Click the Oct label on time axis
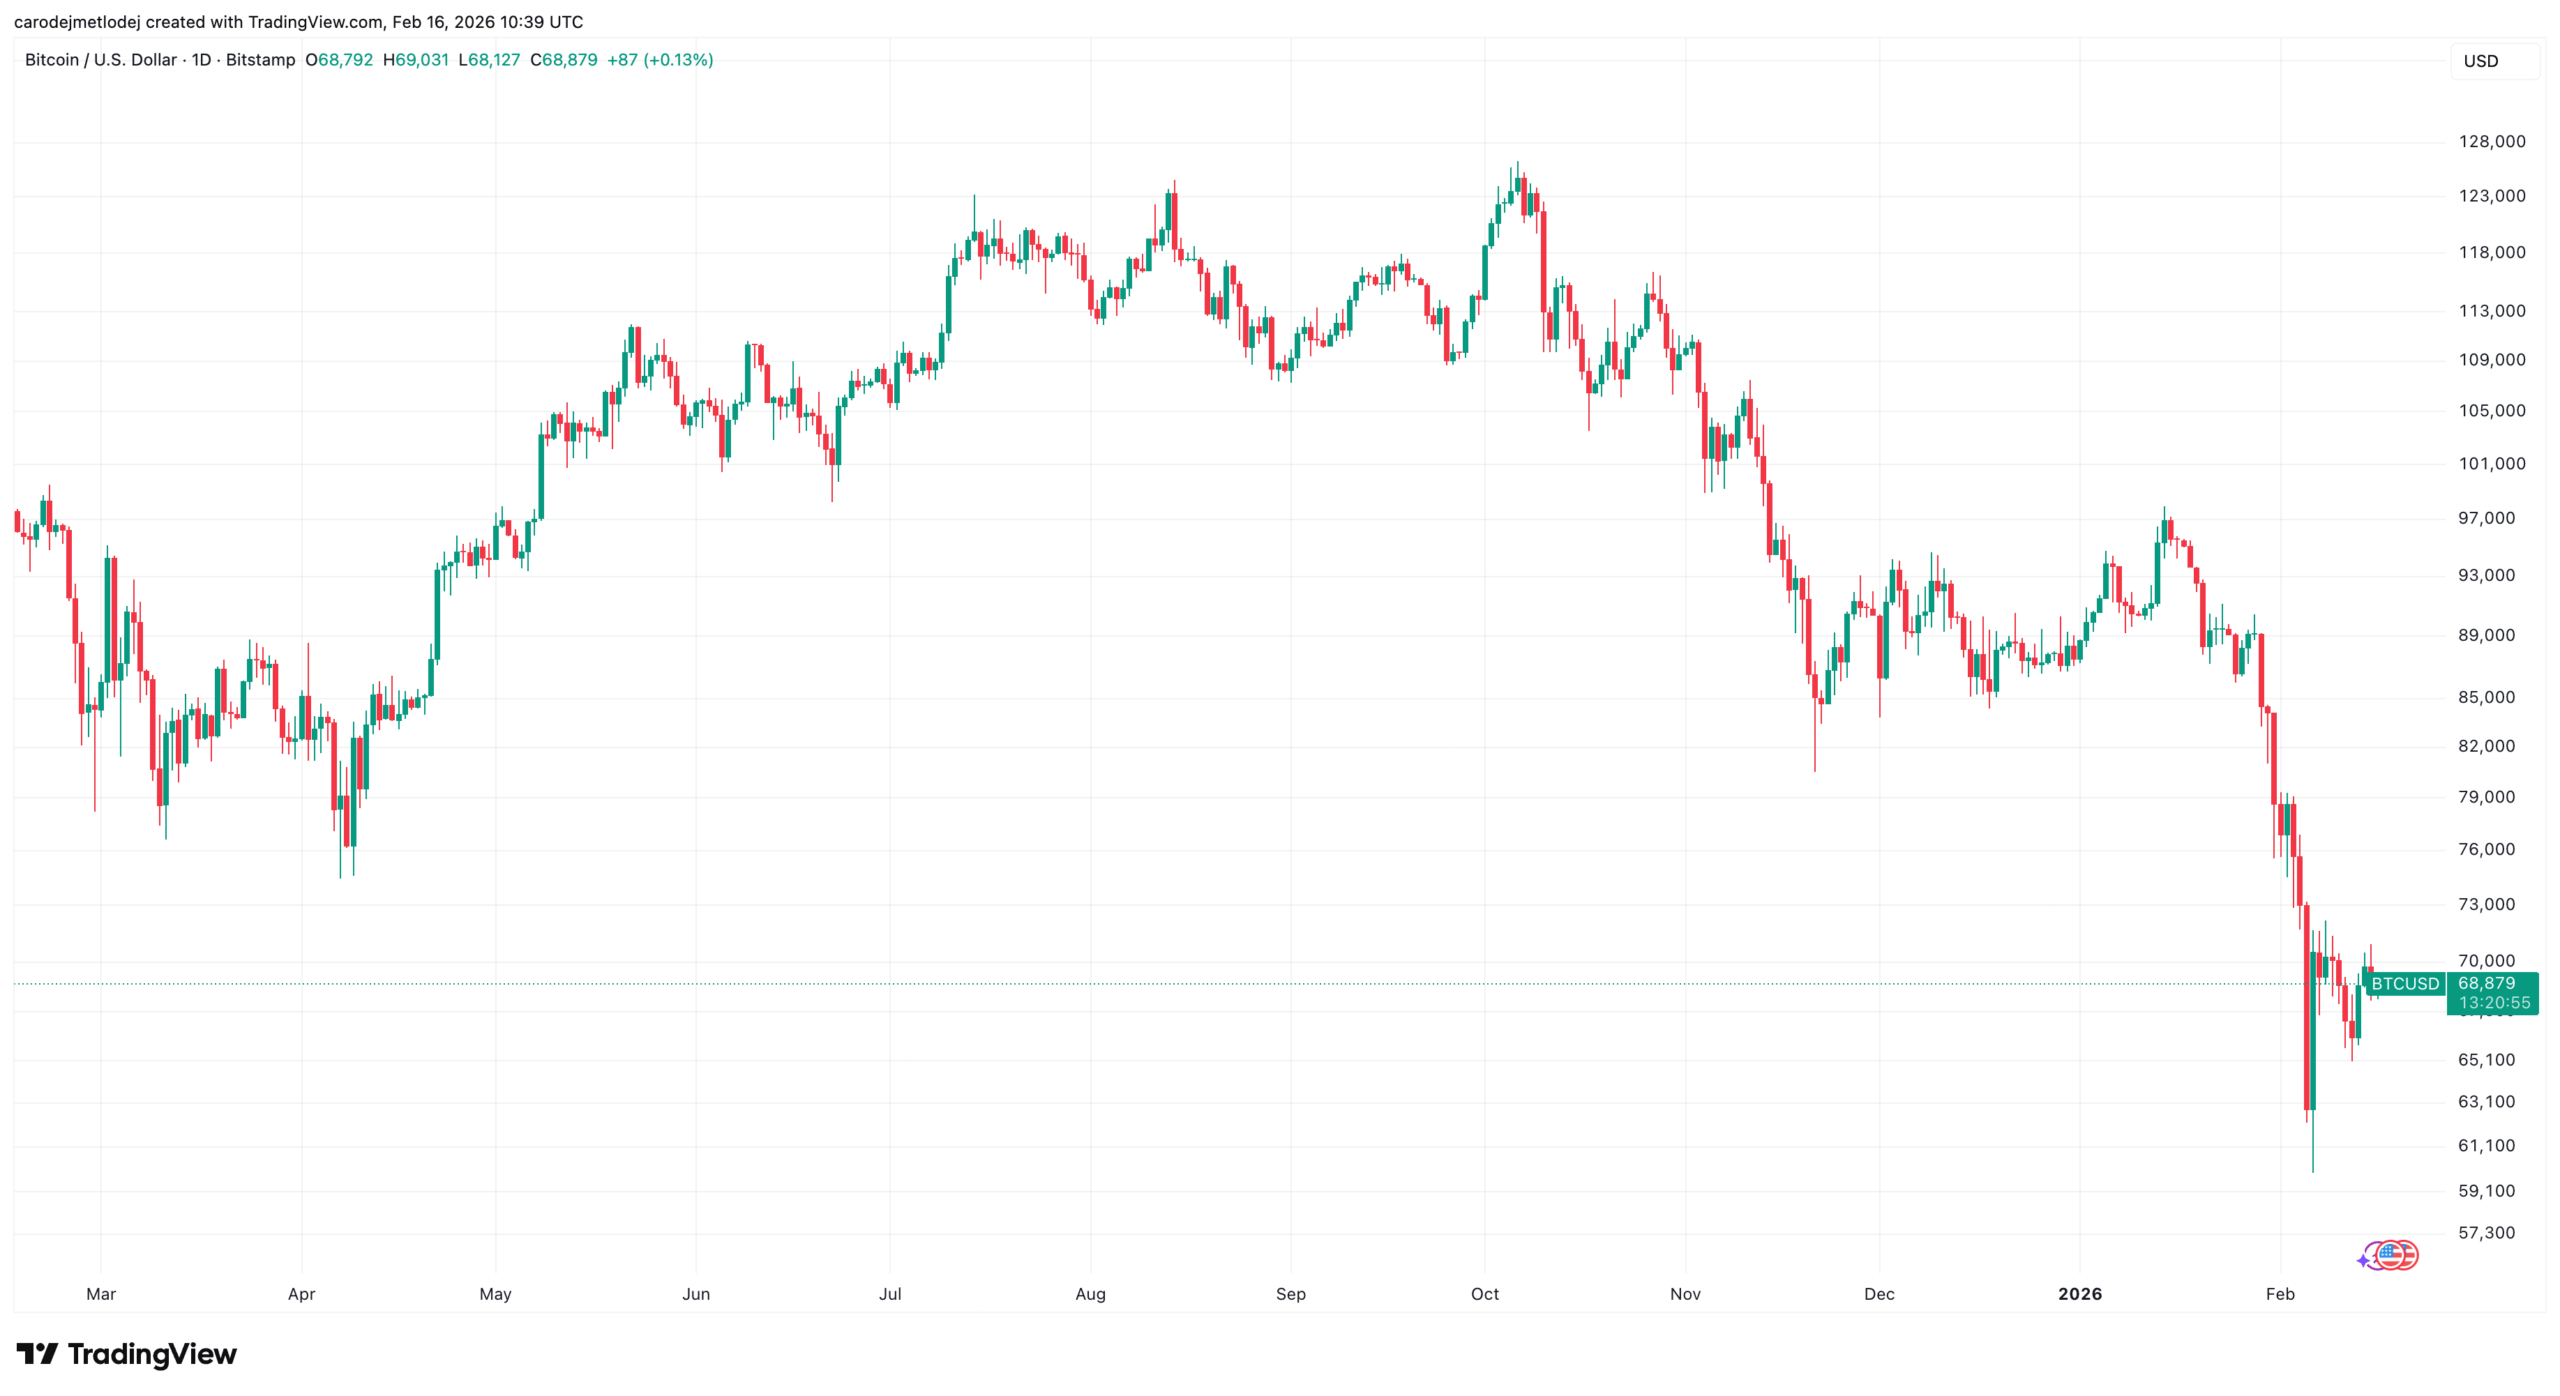The width and height of the screenshot is (2560, 1396). pyautogui.click(x=1484, y=1294)
